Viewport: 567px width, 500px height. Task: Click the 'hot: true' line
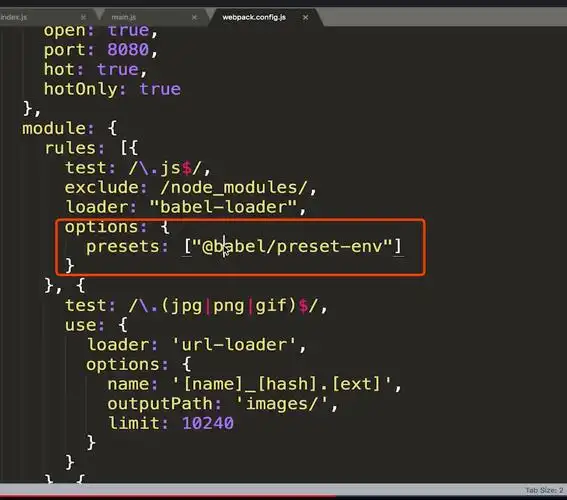click(95, 69)
